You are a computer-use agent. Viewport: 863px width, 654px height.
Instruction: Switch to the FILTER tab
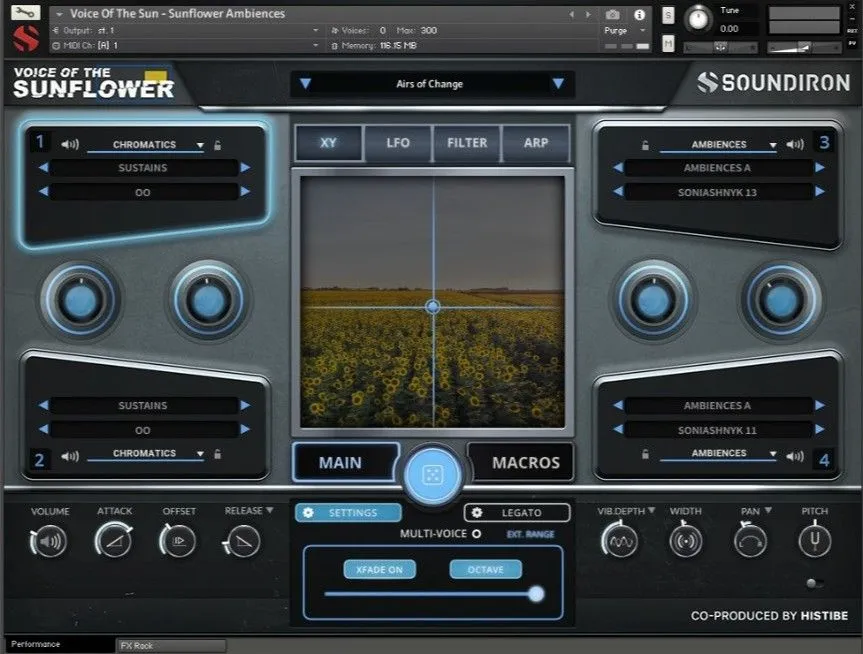click(x=467, y=143)
